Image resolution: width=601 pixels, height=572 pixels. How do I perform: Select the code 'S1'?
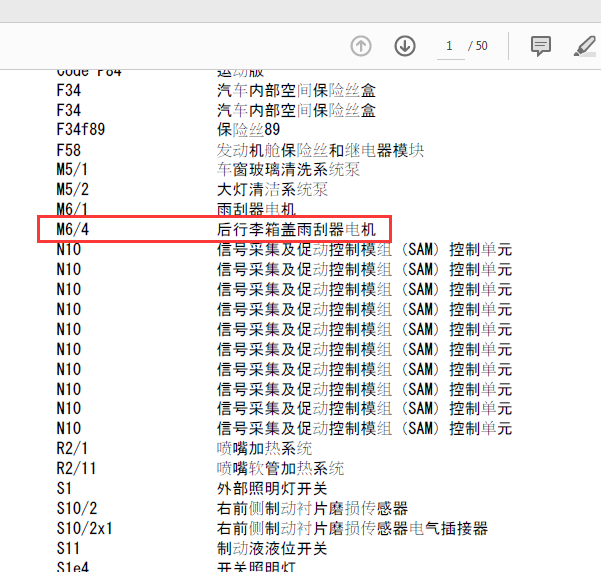(64, 488)
